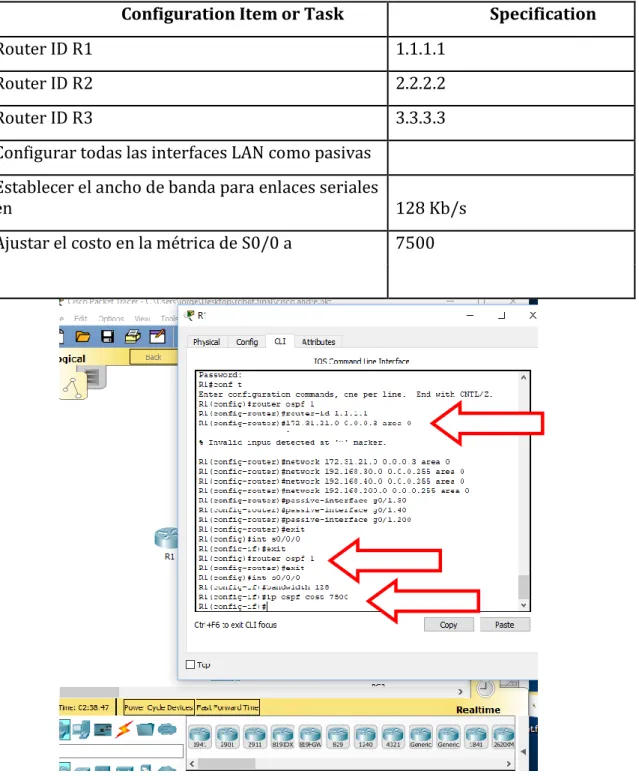The height and width of the screenshot is (780, 639).
Task: Open the Activity Wizard notepad icon
Action: tap(158, 337)
